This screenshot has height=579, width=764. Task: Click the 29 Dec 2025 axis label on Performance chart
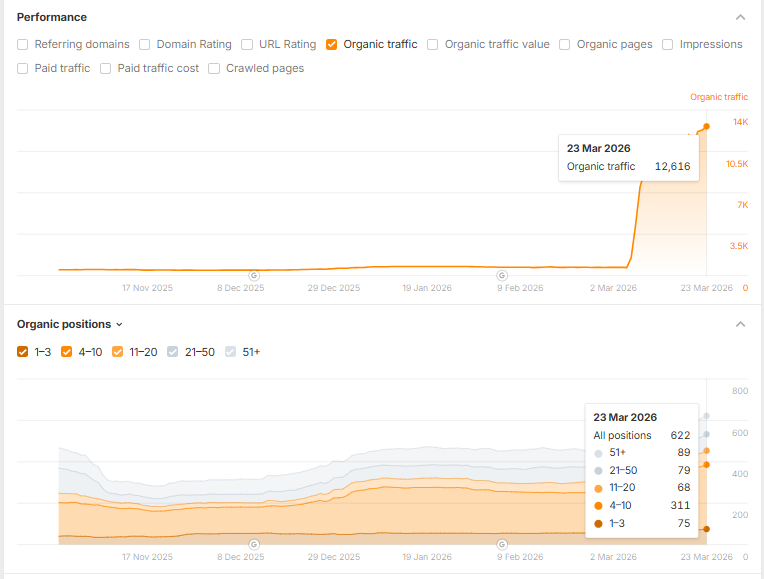pyautogui.click(x=334, y=288)
